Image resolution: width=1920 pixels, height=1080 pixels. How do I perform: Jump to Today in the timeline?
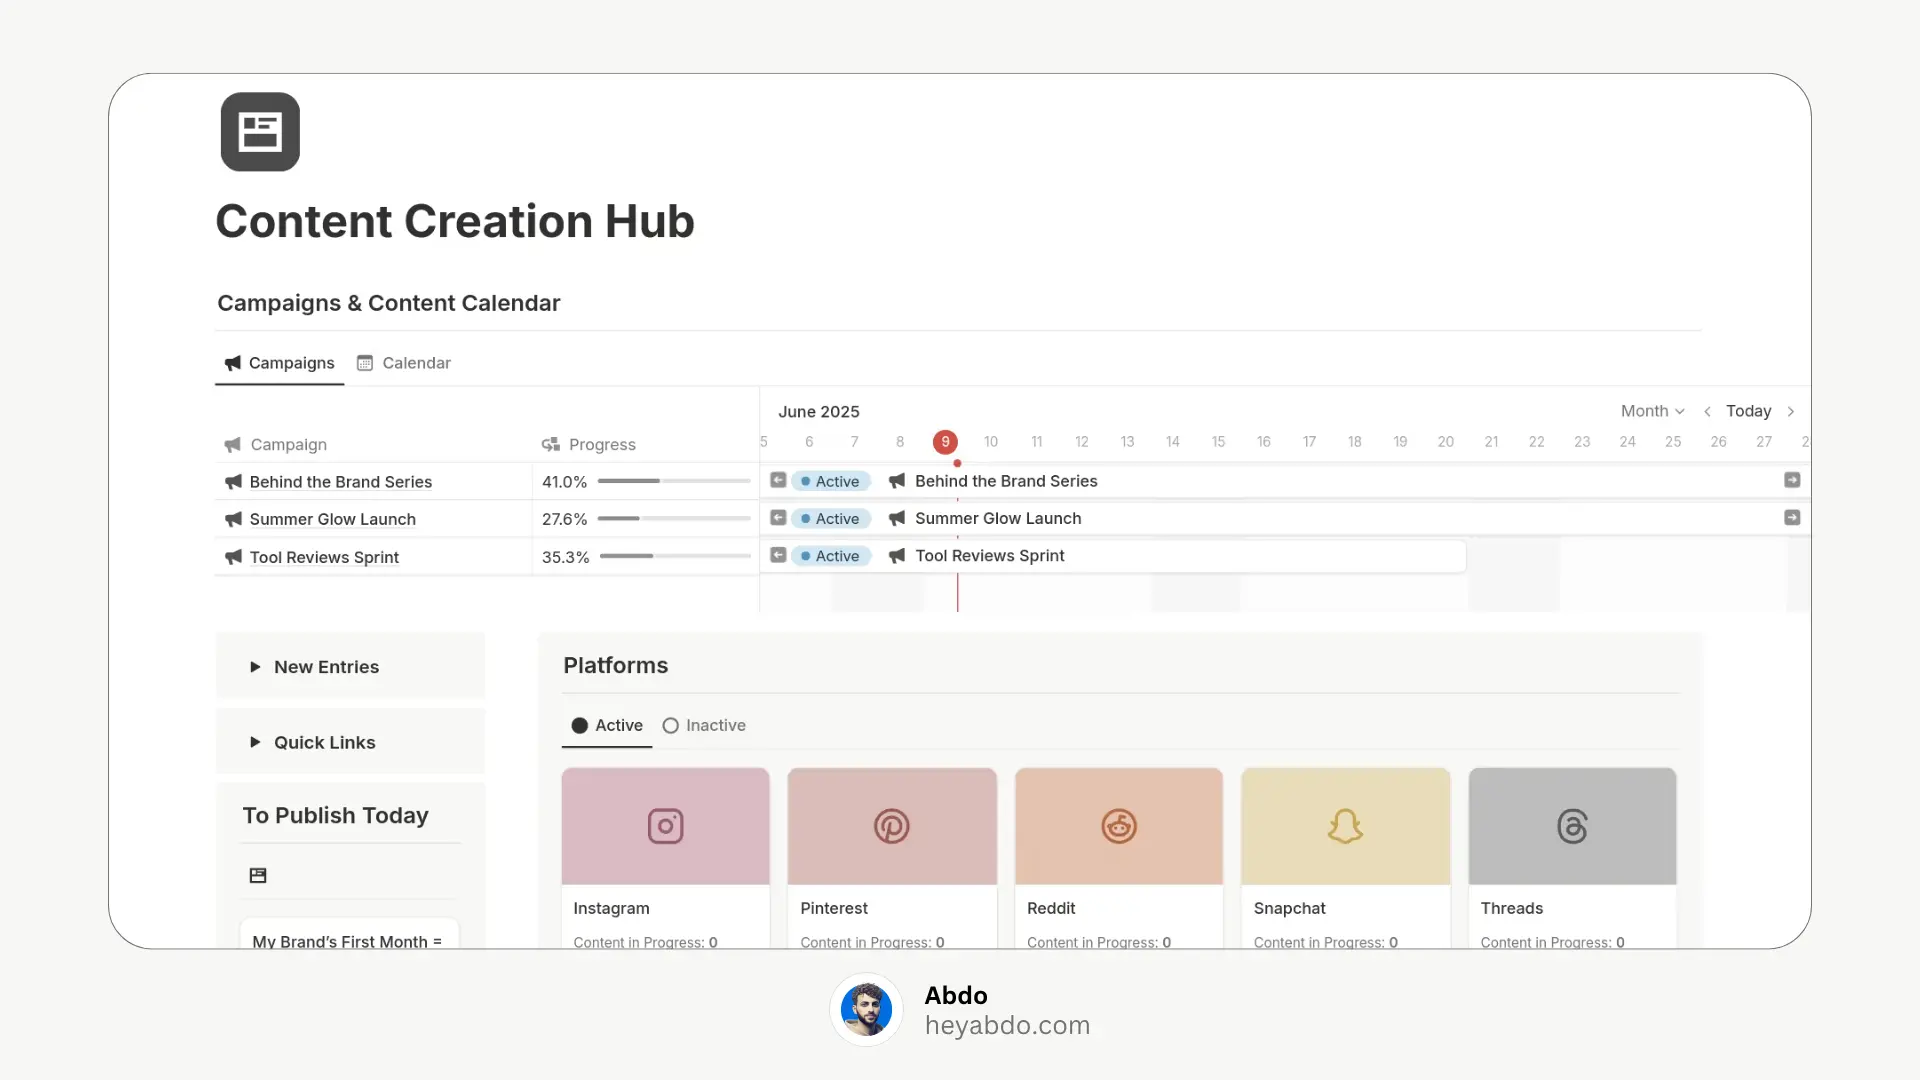coord(1748,411)
